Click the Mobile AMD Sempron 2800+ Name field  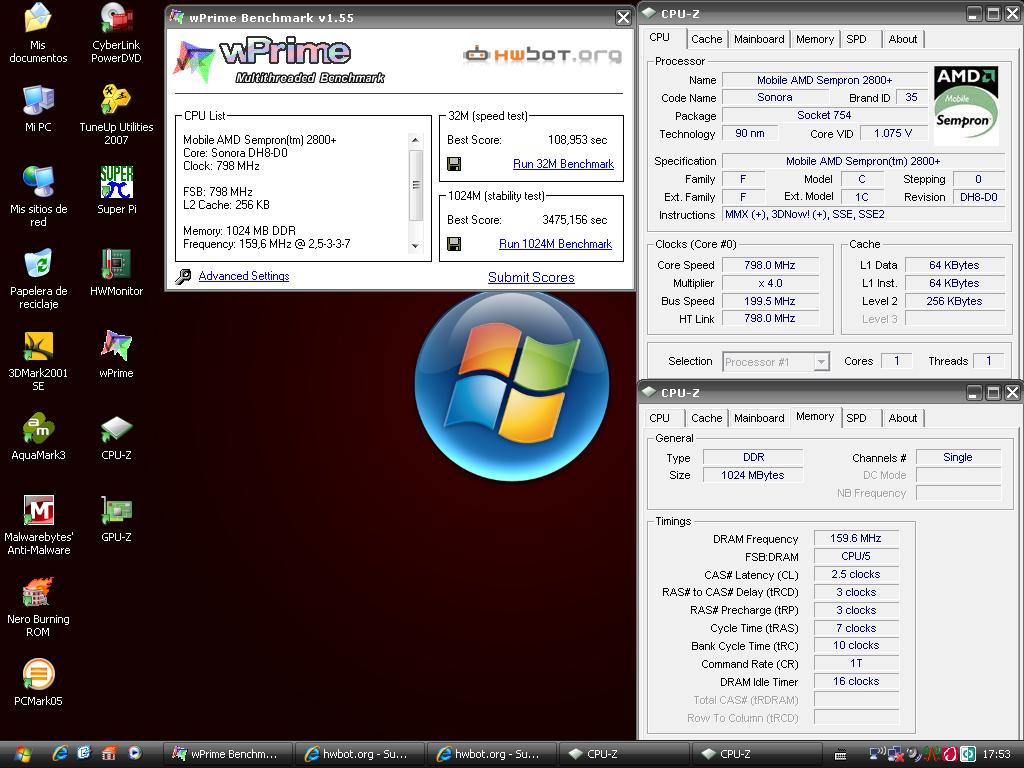(x=824, y=80)
